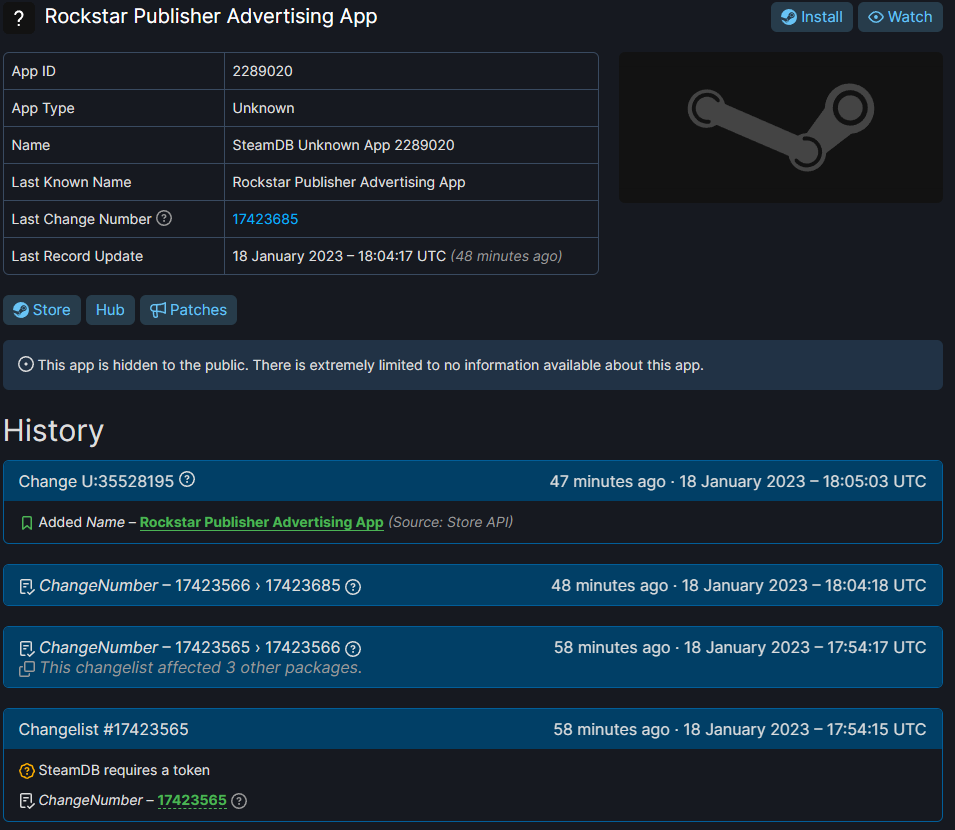The width and height of the screenshot is (955, 830).
Task: Click the Steam logo placeholder image
Action: (780, 127)
